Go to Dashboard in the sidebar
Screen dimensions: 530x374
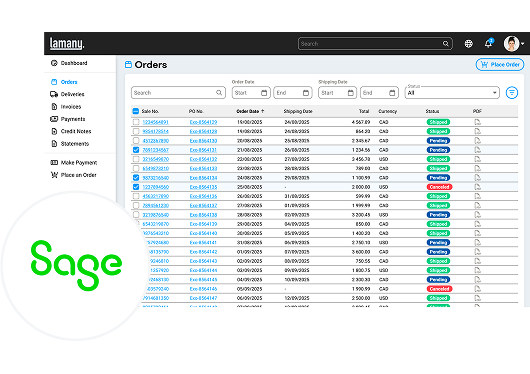[x=74, y=63]
